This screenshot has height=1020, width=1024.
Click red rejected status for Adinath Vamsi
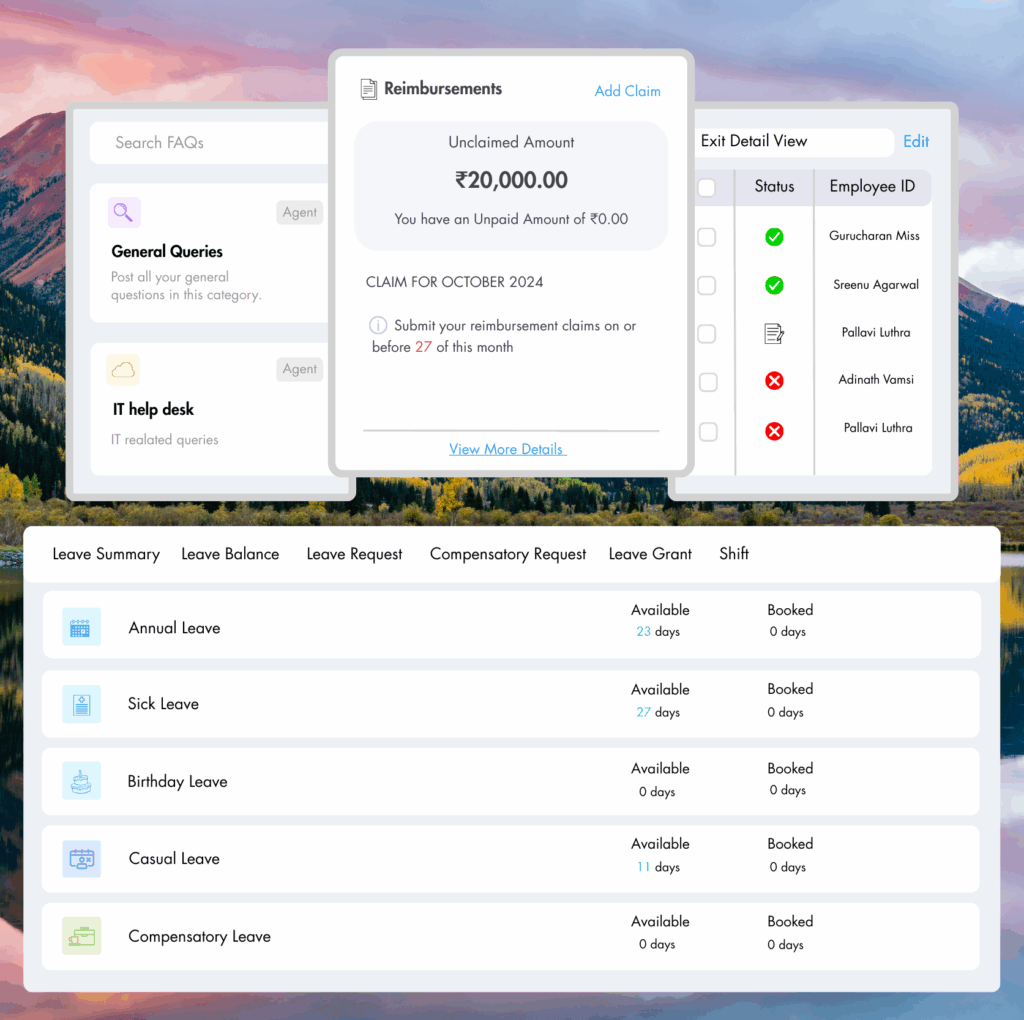pos(774,381)
